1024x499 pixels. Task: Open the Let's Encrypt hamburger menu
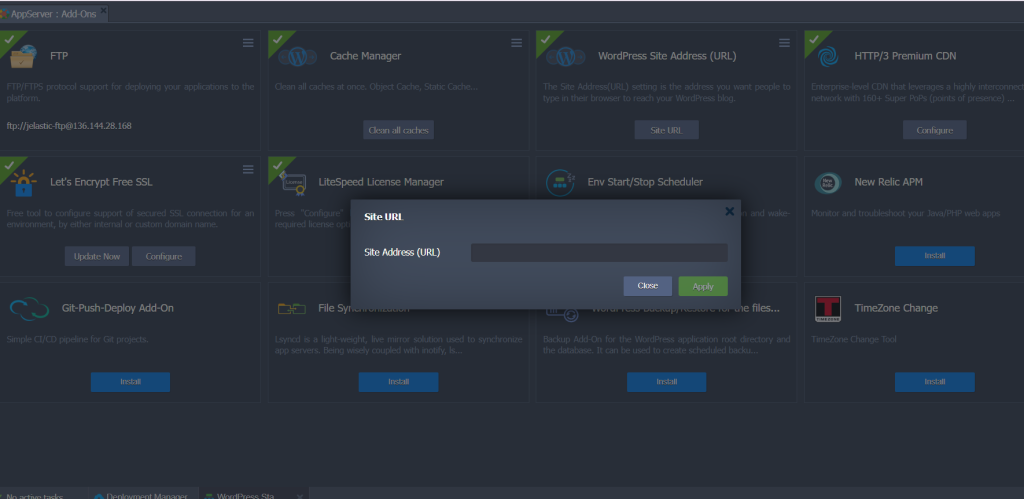pos(248,169)
